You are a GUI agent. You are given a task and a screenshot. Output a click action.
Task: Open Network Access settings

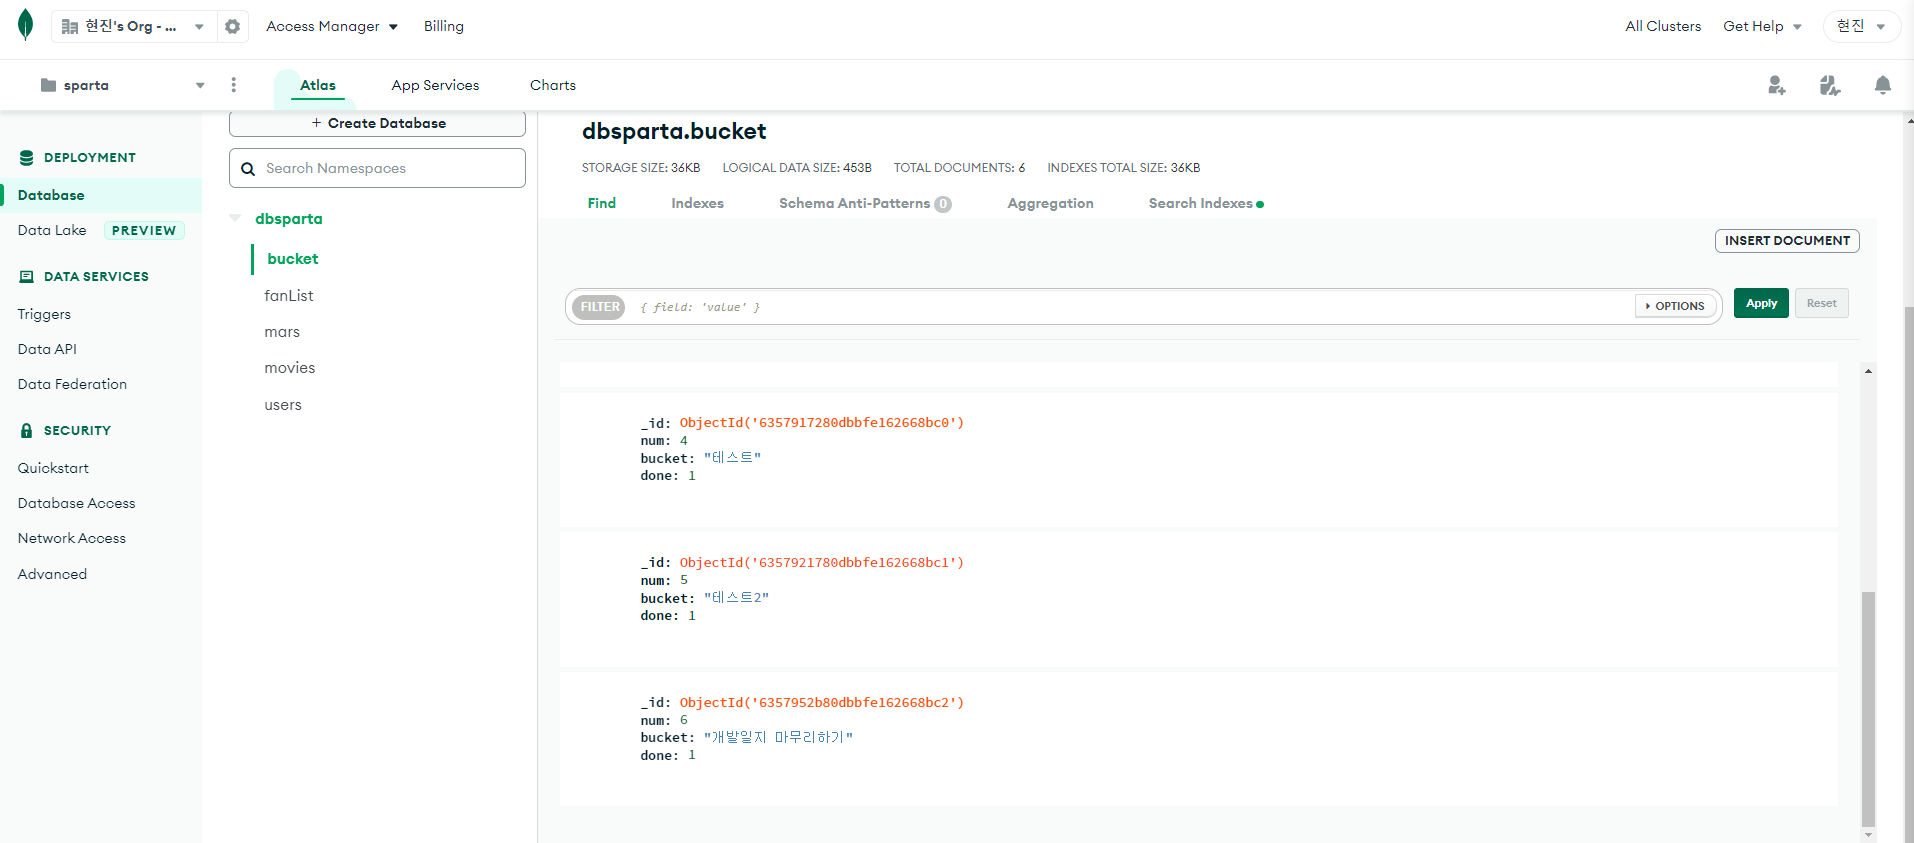pyautogui.click(x=72, y=538)
